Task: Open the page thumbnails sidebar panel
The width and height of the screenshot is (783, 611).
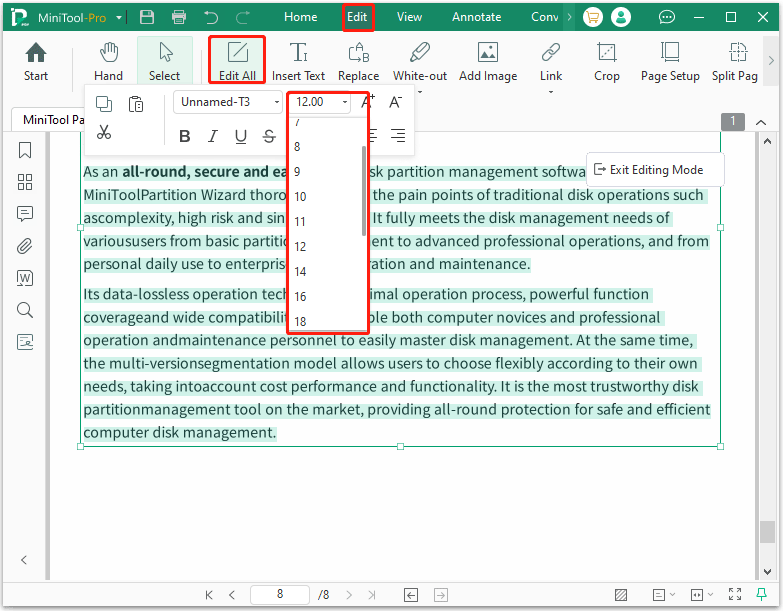Action: click(x=25, y=182)
